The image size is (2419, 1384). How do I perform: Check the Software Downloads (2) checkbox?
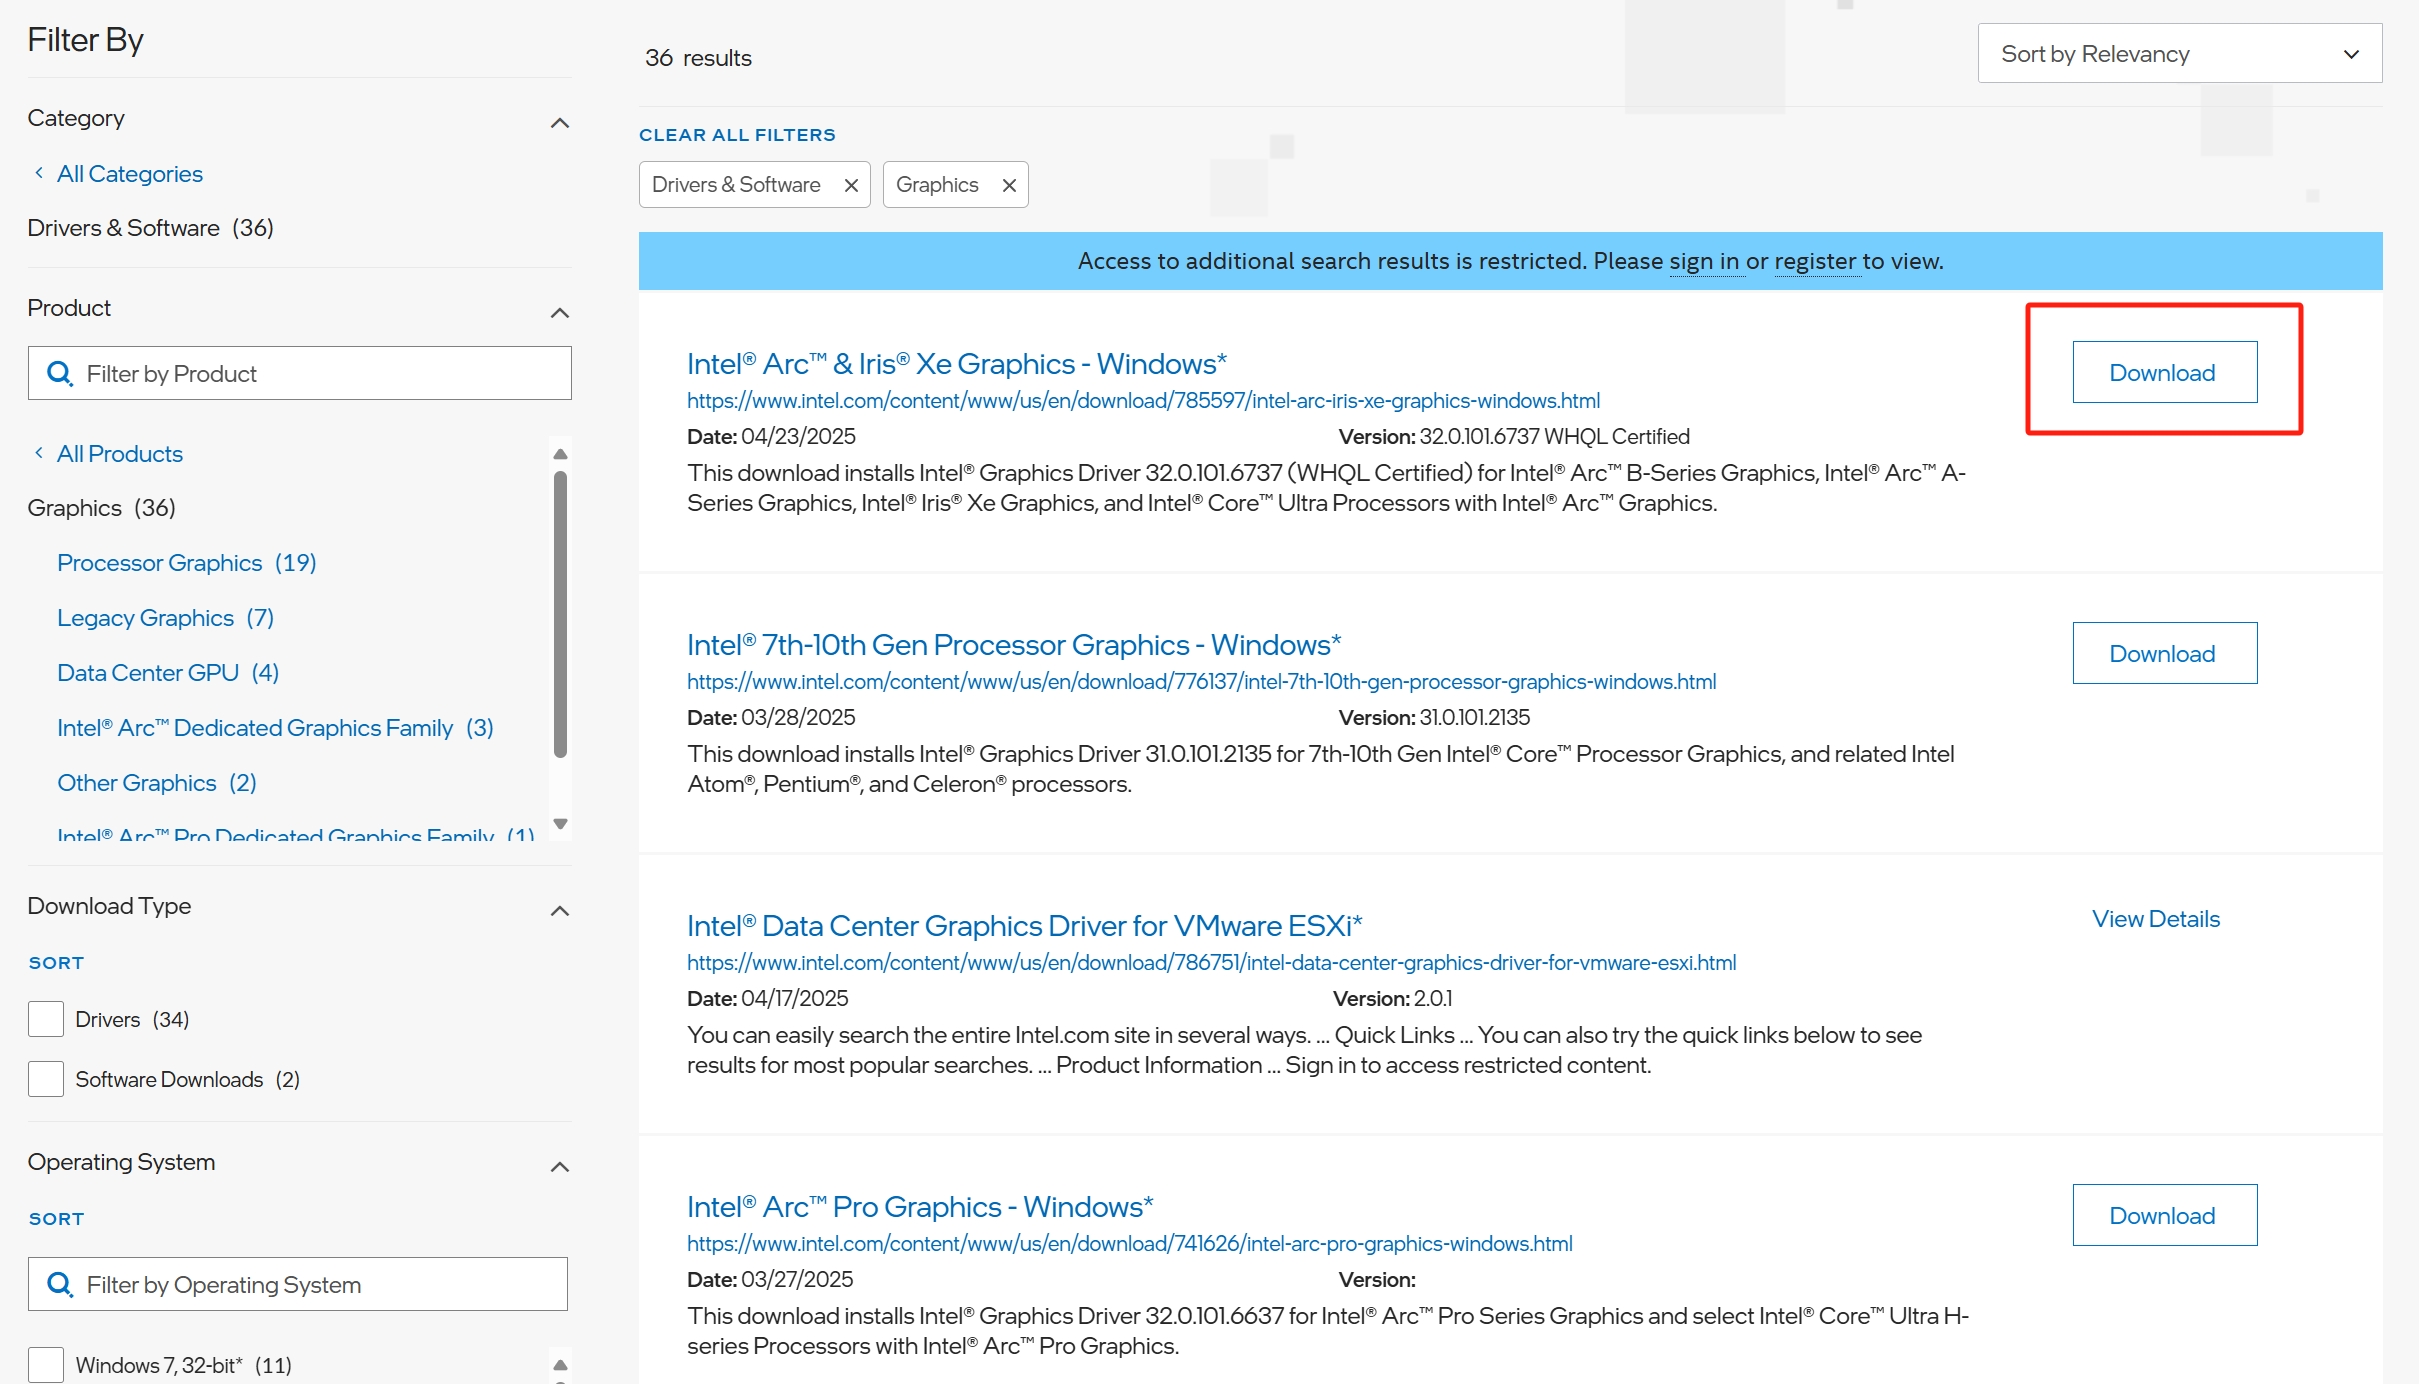click(46, 1079)
